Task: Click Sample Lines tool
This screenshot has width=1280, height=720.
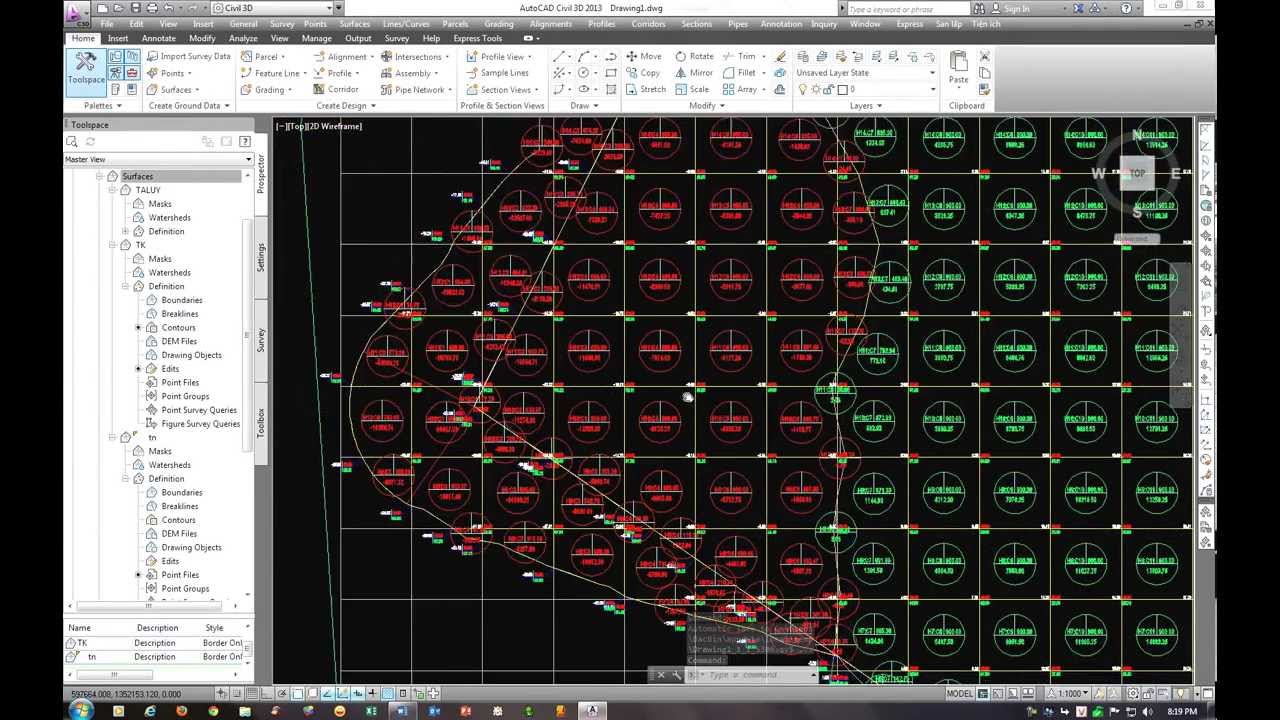Action: (497, 73)
